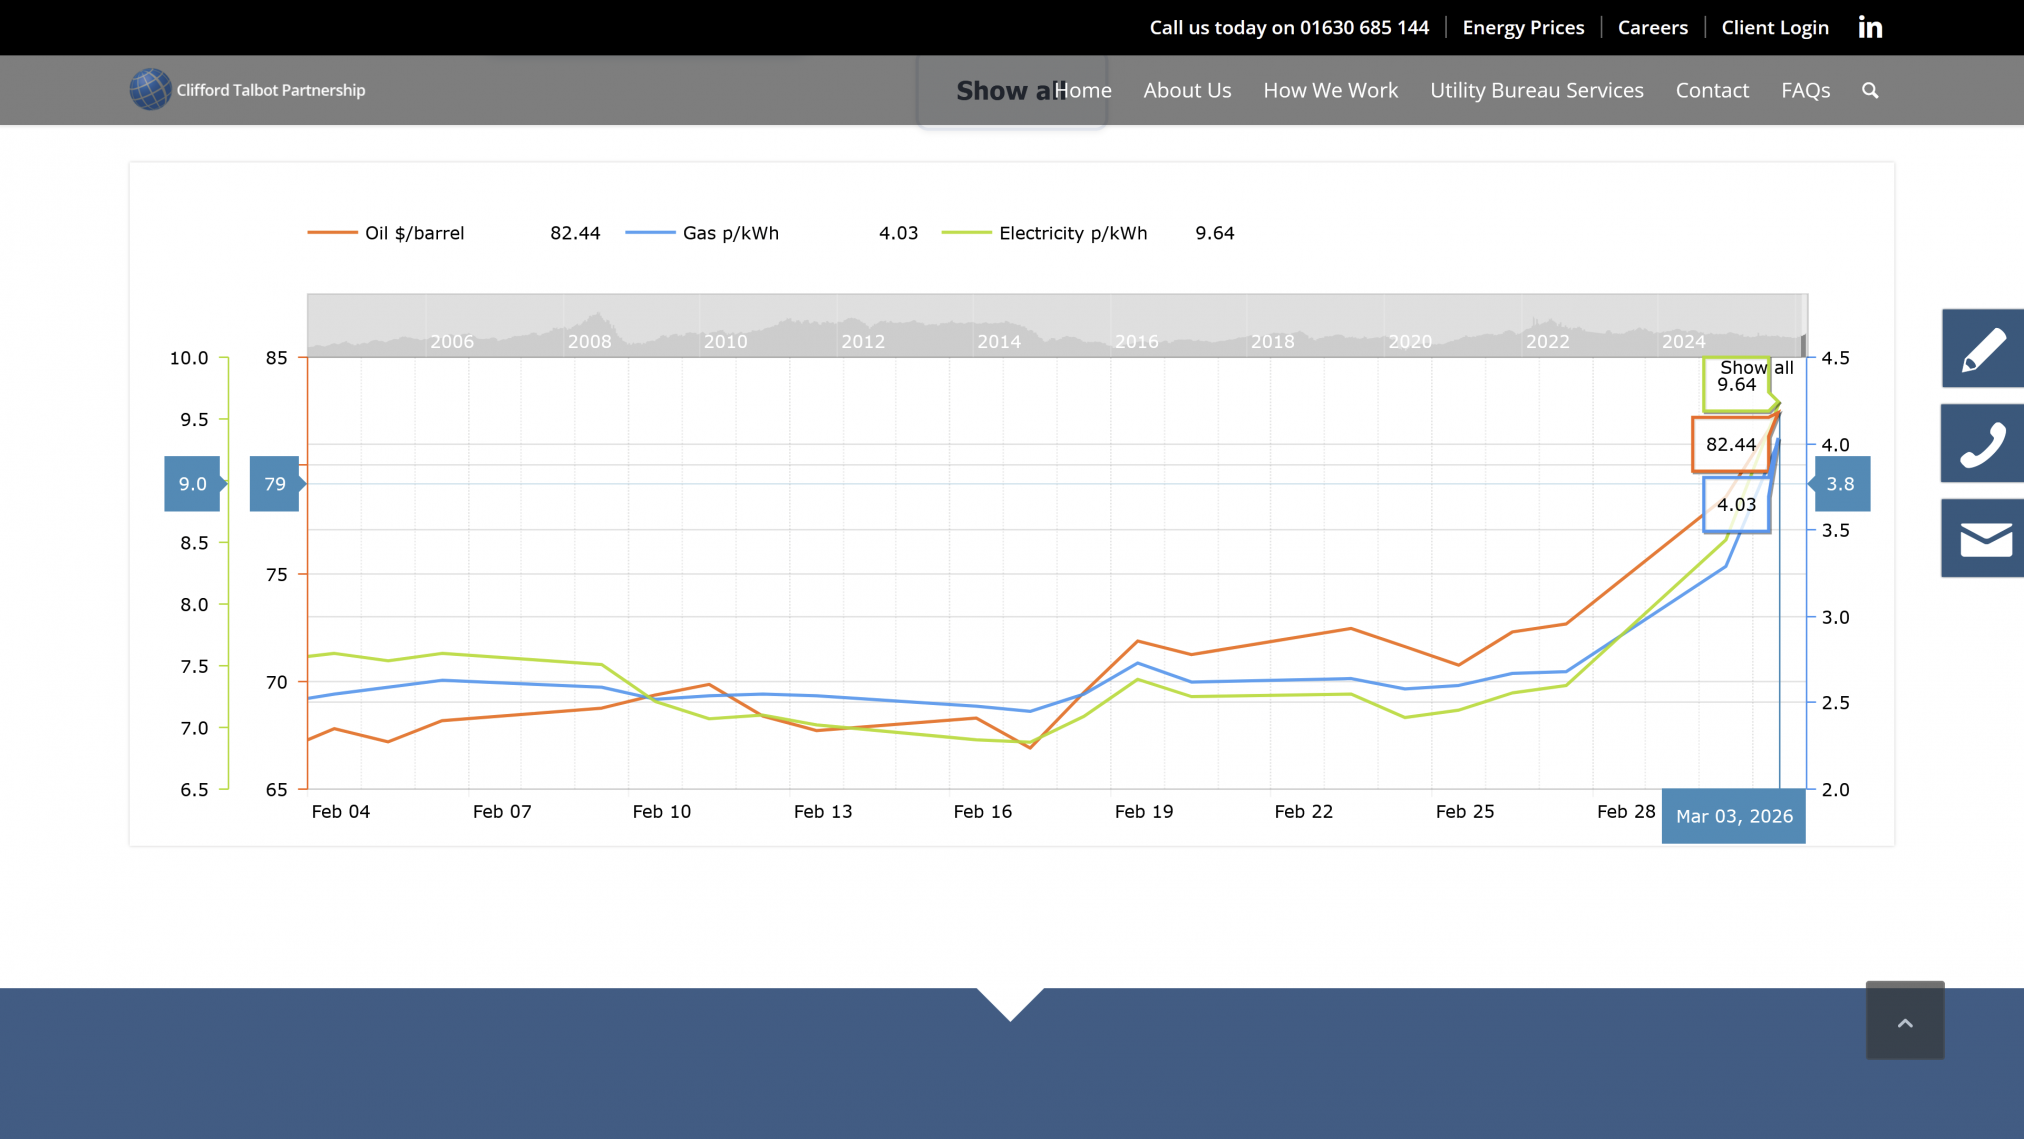Open the LinkedIn page via the header icon
Screen dimensions: 2024x1139
(1869, 27)
